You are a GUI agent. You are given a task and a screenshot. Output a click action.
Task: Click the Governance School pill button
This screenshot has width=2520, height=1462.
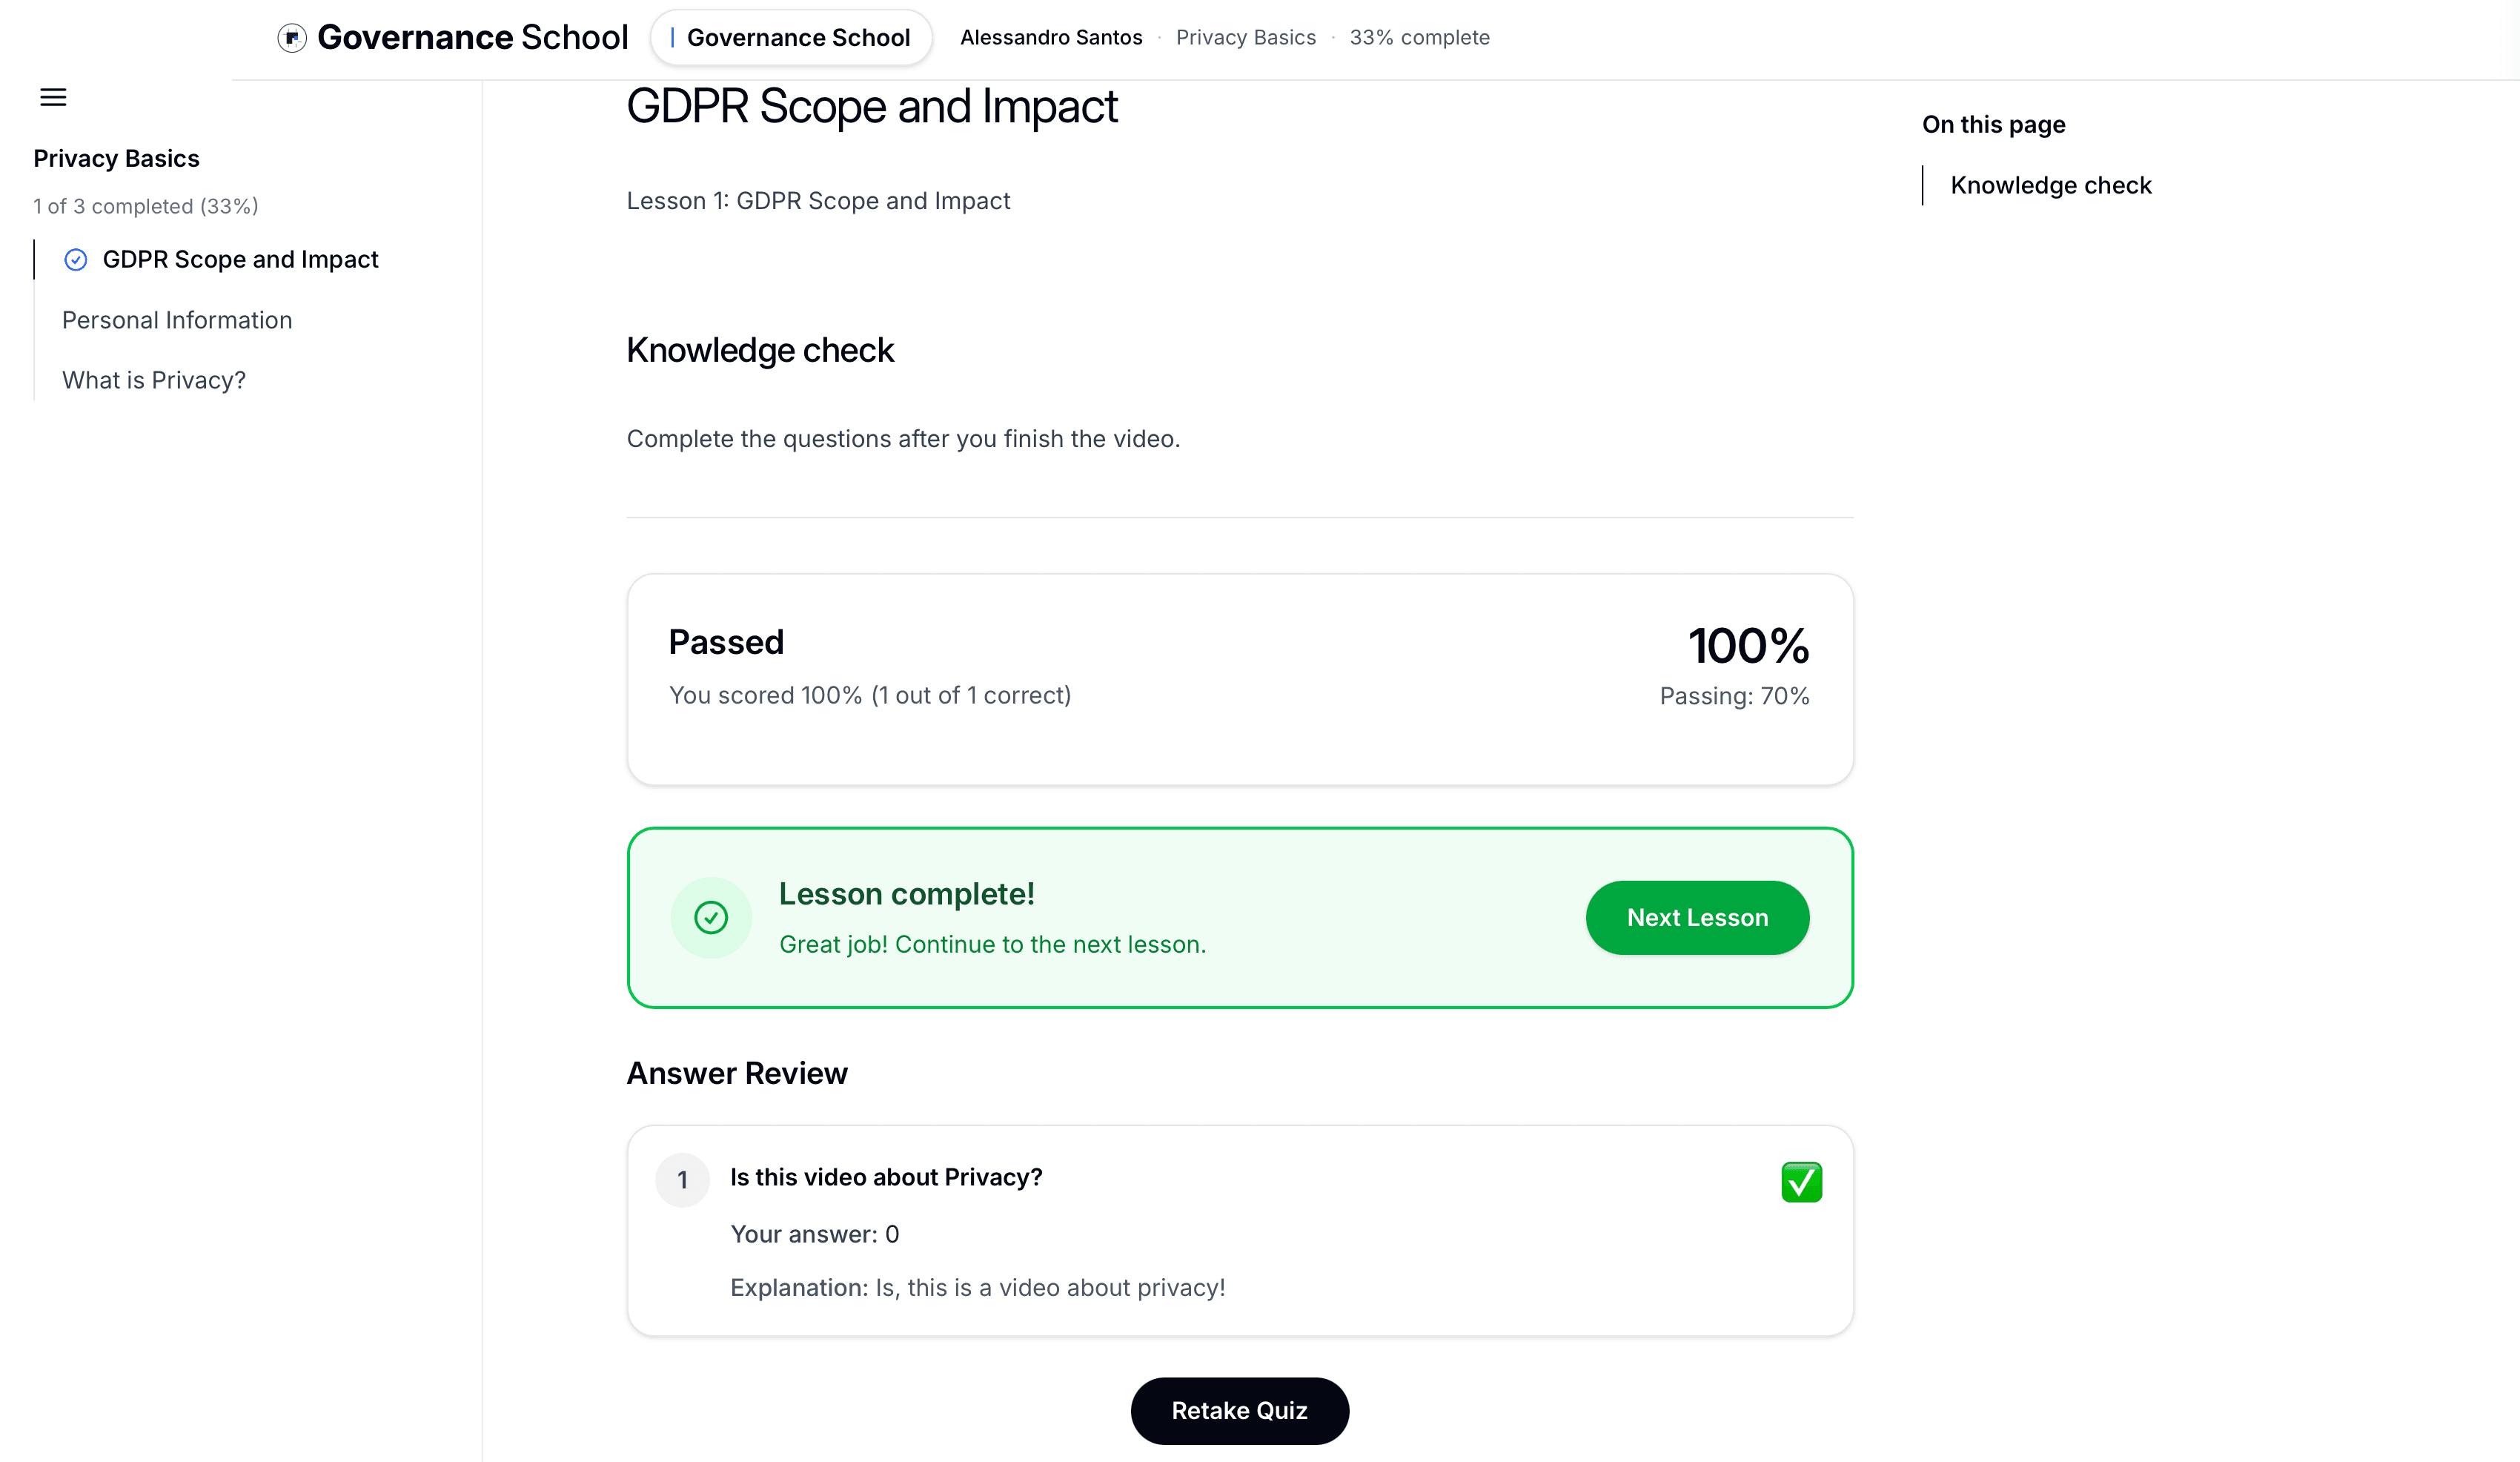[791, 38]
